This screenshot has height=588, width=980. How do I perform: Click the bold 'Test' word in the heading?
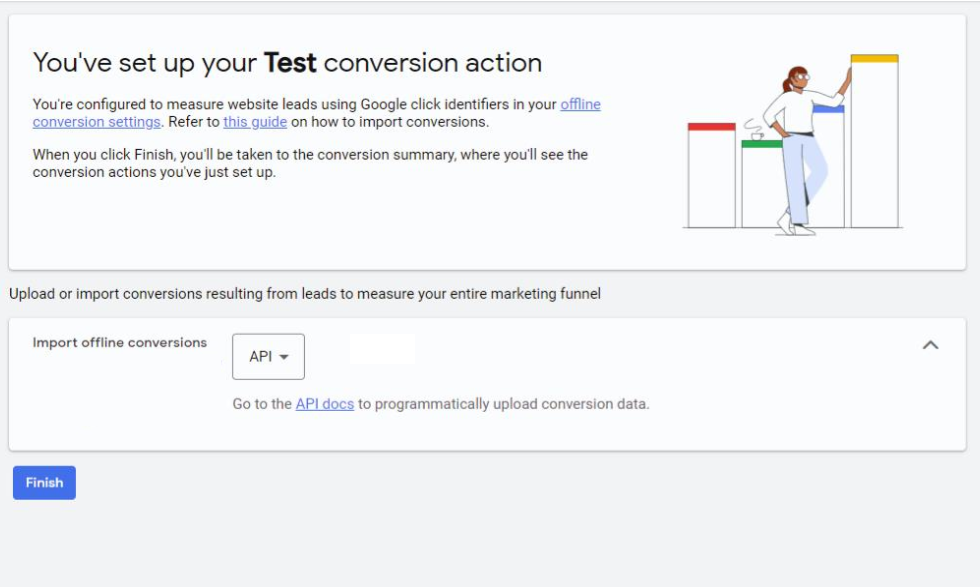[290, 63]
